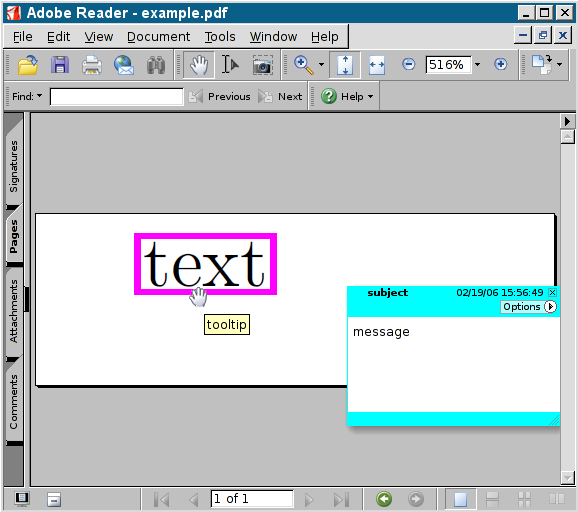Image resolution: width=578 pixels, height=512 pixels.
Task: Click the page number field
Action: [x=252, y=499]
